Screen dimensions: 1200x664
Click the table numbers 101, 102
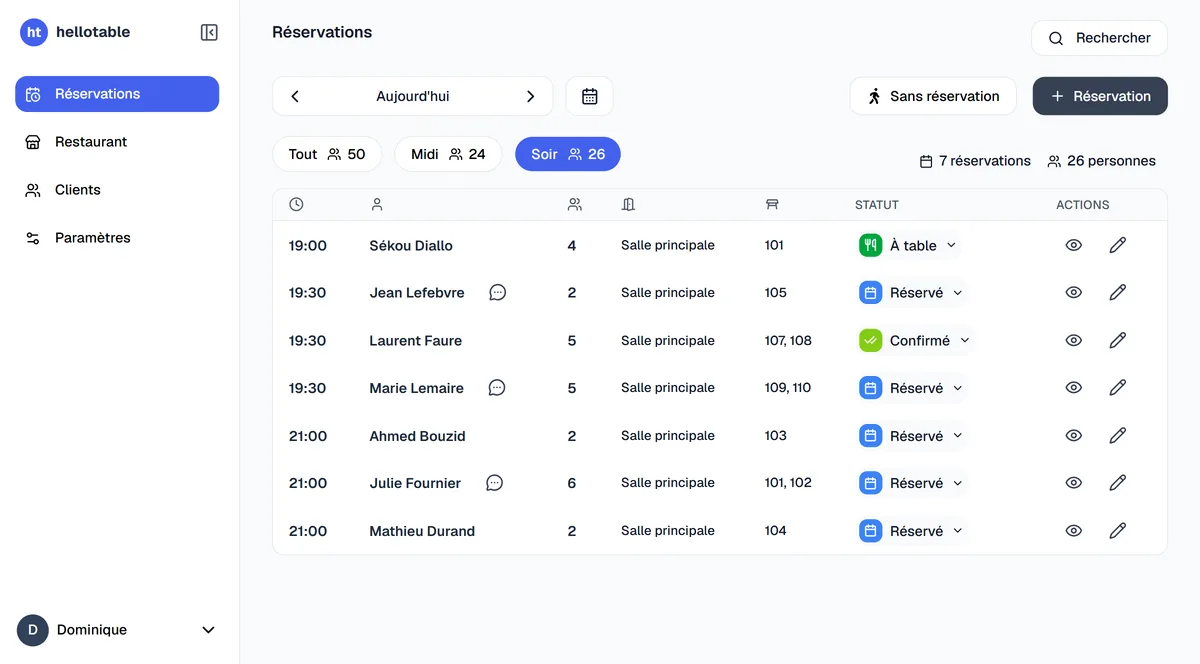tap(788, 483)
